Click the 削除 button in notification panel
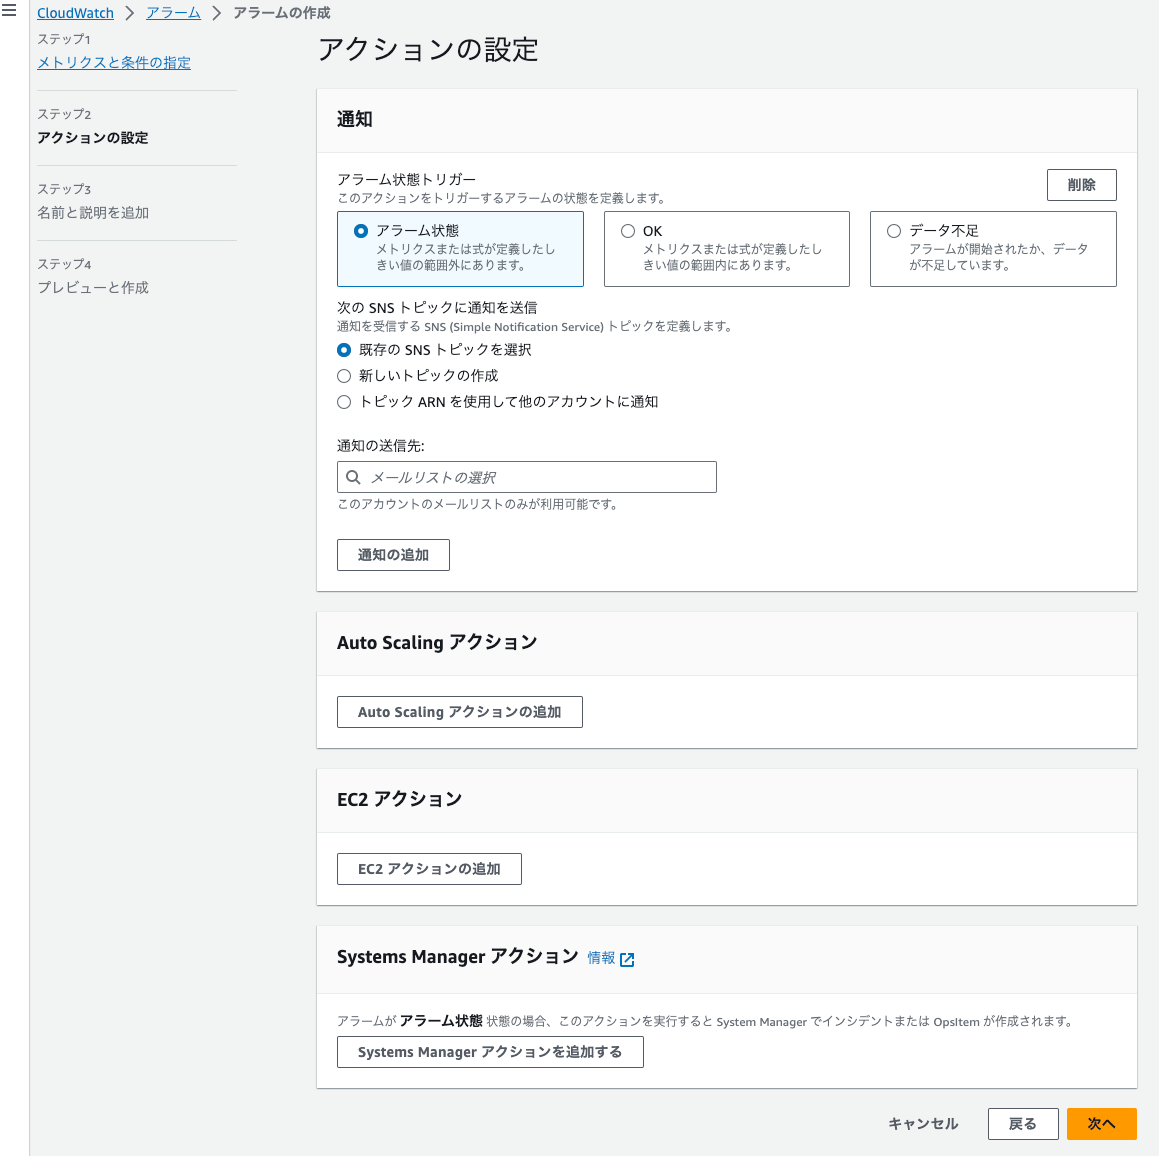Image resolution: width=1159 pixels, height=1156 pixels. 1081,185
